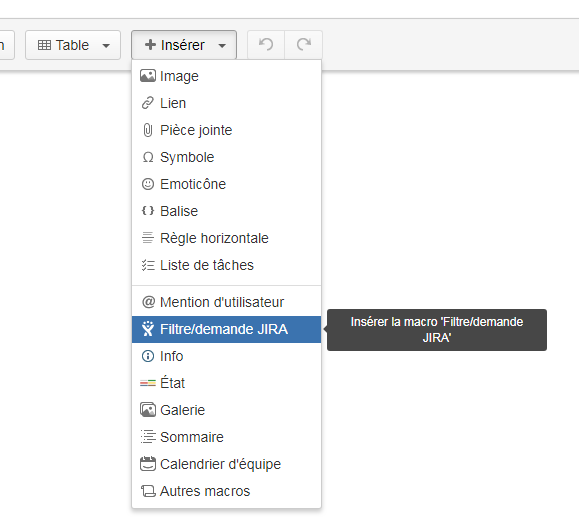The width and height of the screenshot is (579, 531).
Task: Click the Calendrier d'équipe calendar icon
Action: point(148,464)
